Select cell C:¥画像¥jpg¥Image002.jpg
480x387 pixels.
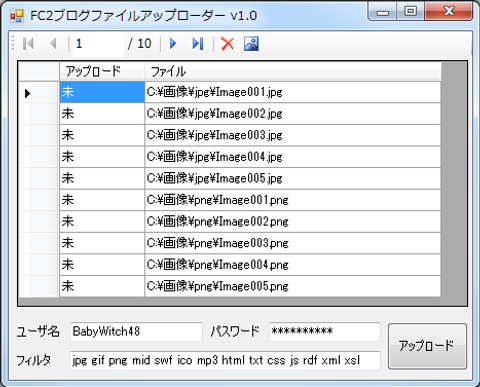pos(293,114)
